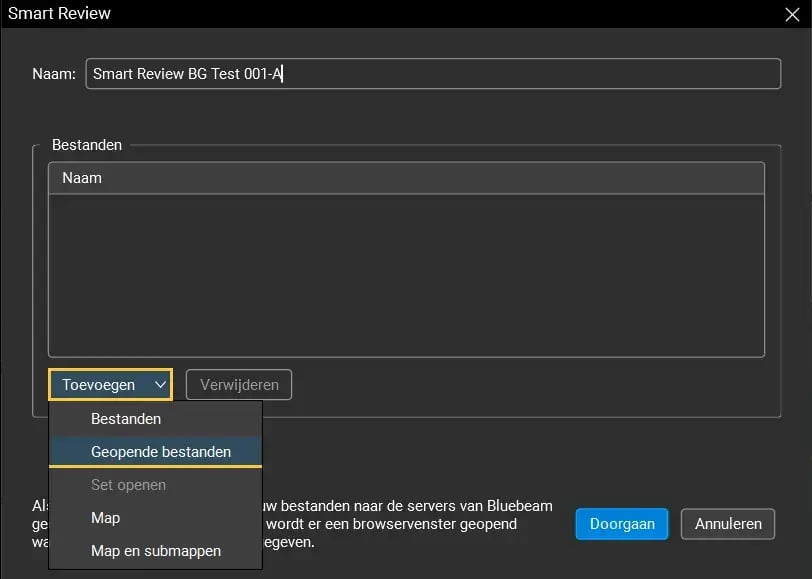Viewport: 812px width, 579px height.
Task: Choose Map en submappen option
Action: pyautogui.click(x=155, y=551)
